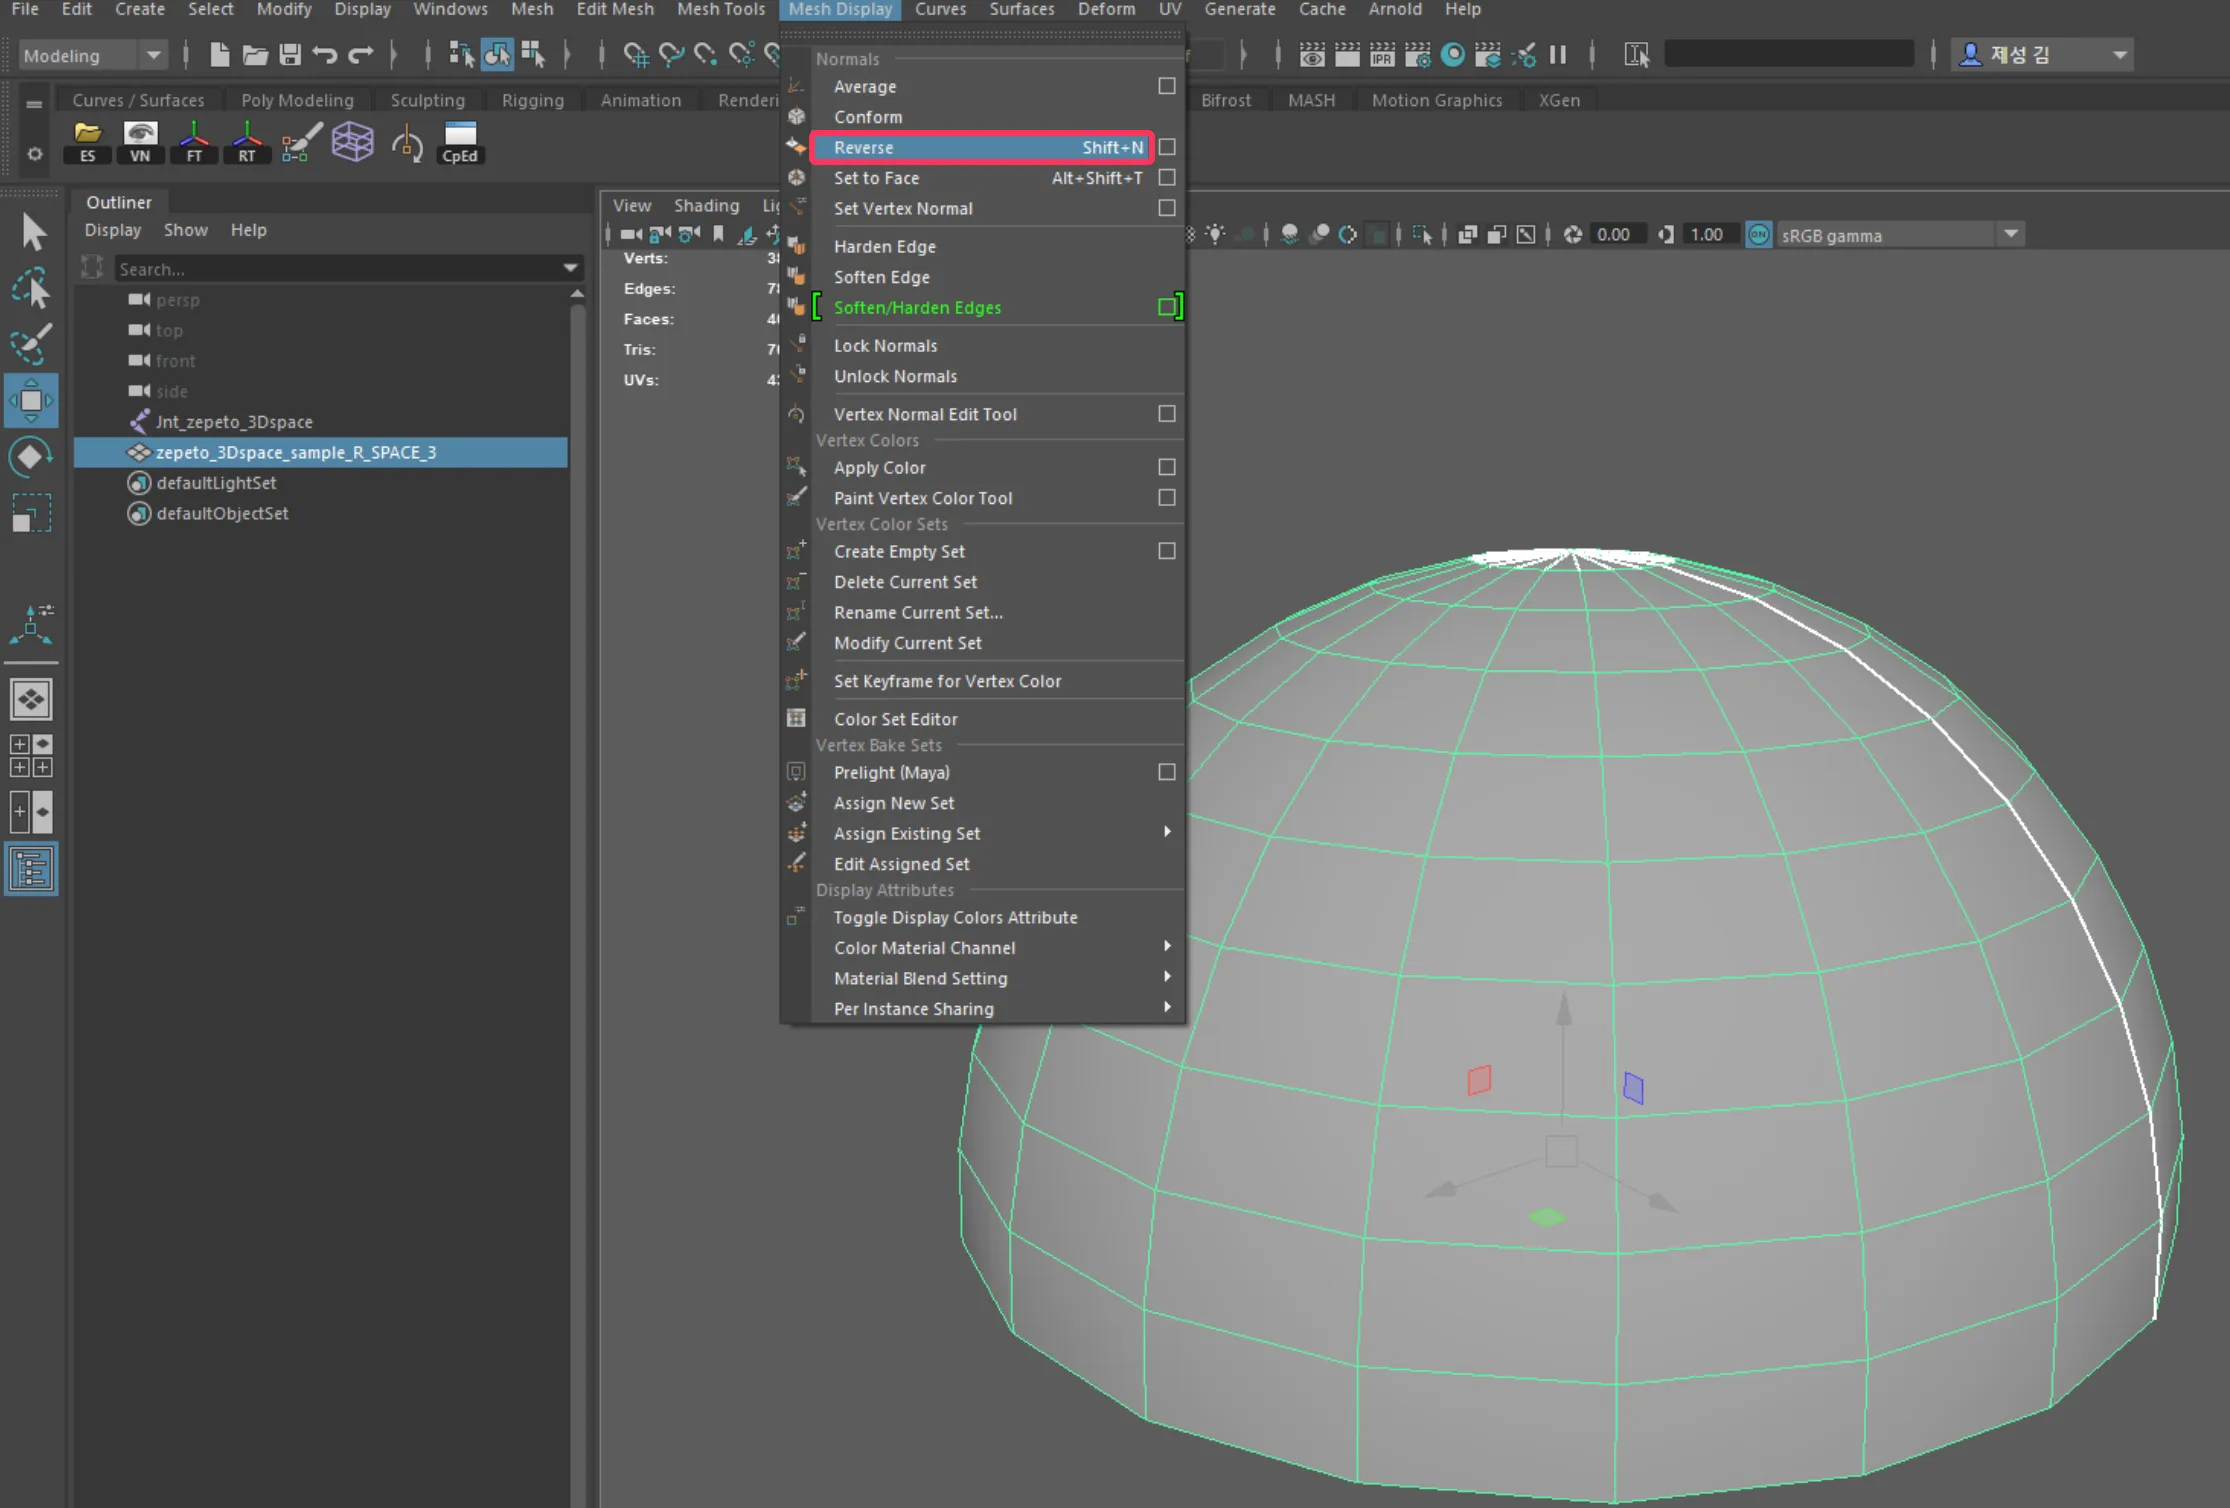Viewport: 2230px width, 1508px height.
Task: Click the wireframe cube shelf icon
Action: tap(353, 142)
